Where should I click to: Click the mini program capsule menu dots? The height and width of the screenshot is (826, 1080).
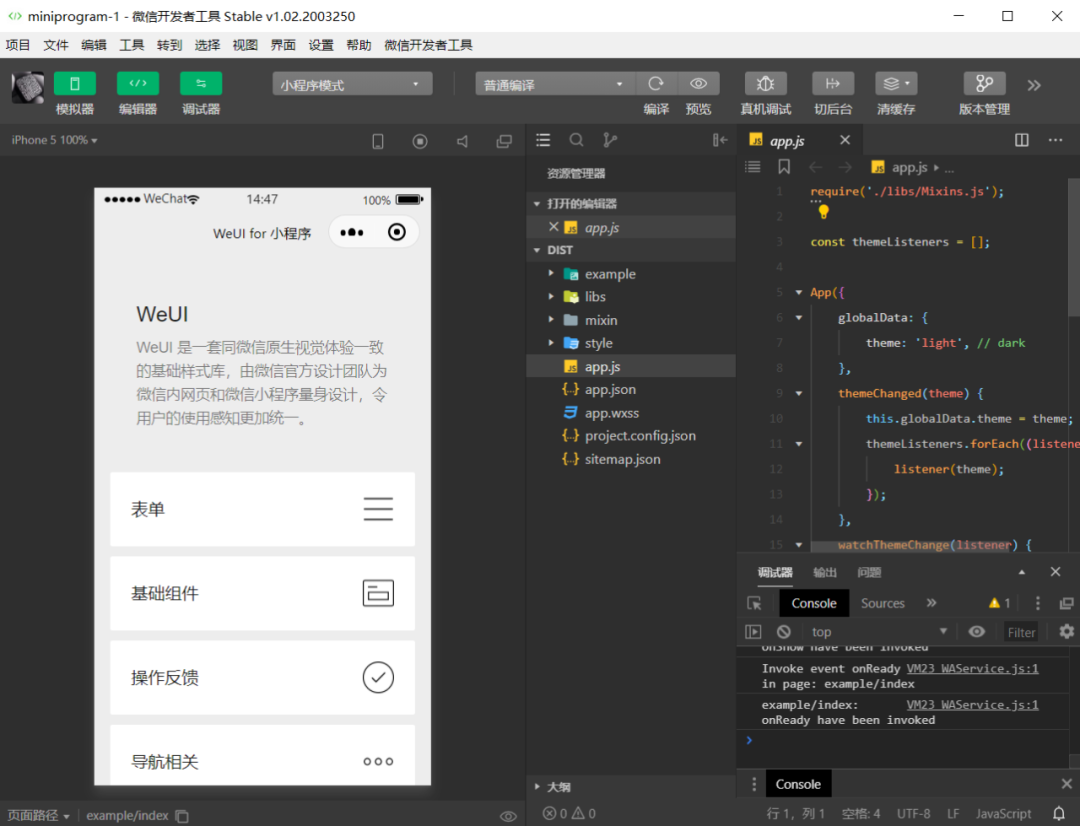click(352, 232)
